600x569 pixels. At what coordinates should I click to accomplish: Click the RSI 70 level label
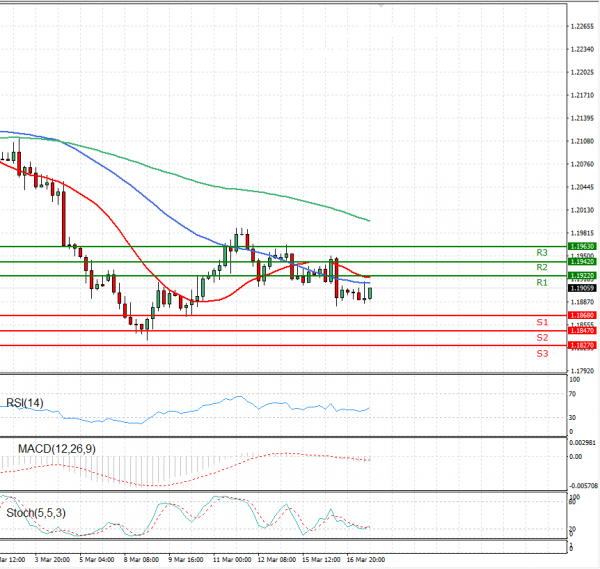(x=572, y=394)
